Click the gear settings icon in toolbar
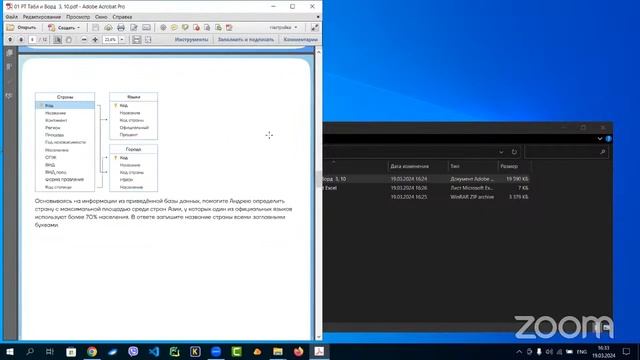Image resolution: width=640 pixels, height=360 pixels. (x=163, y=28)
